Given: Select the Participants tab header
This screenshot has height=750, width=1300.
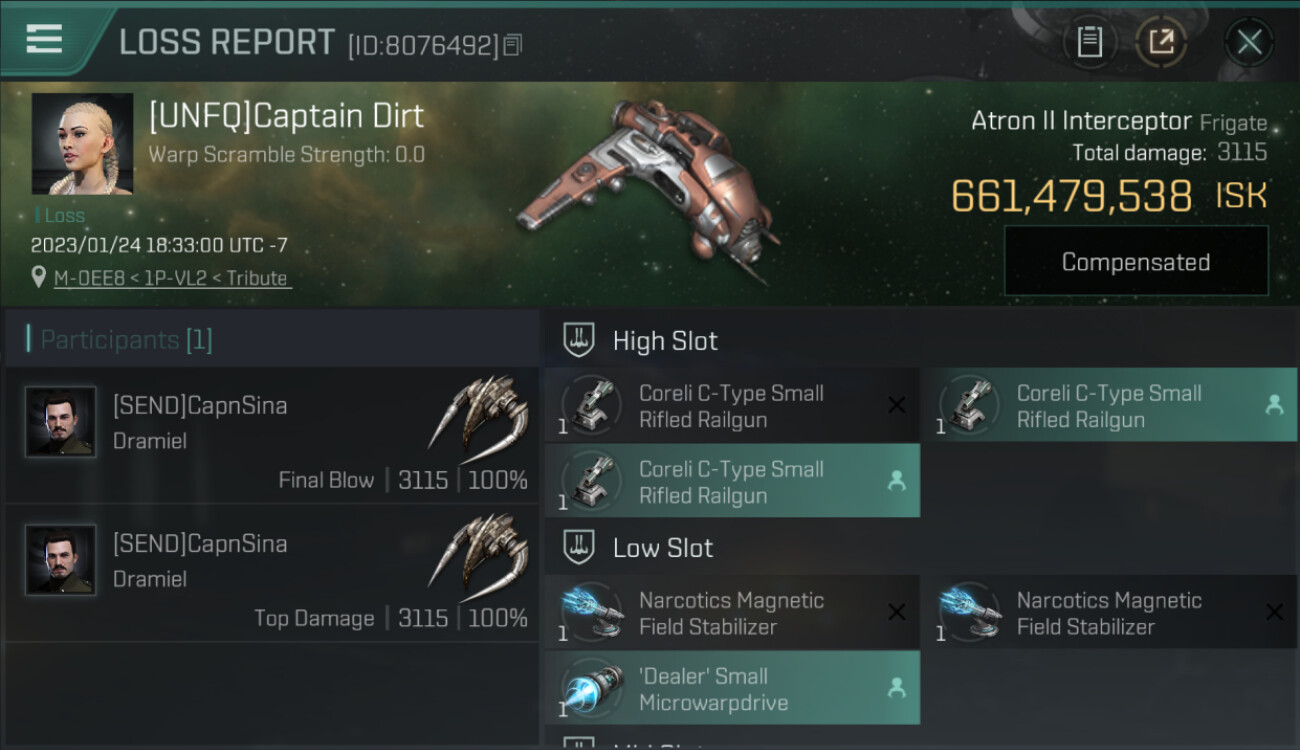Looking at the screenshot, I should (x=126, y=340).
